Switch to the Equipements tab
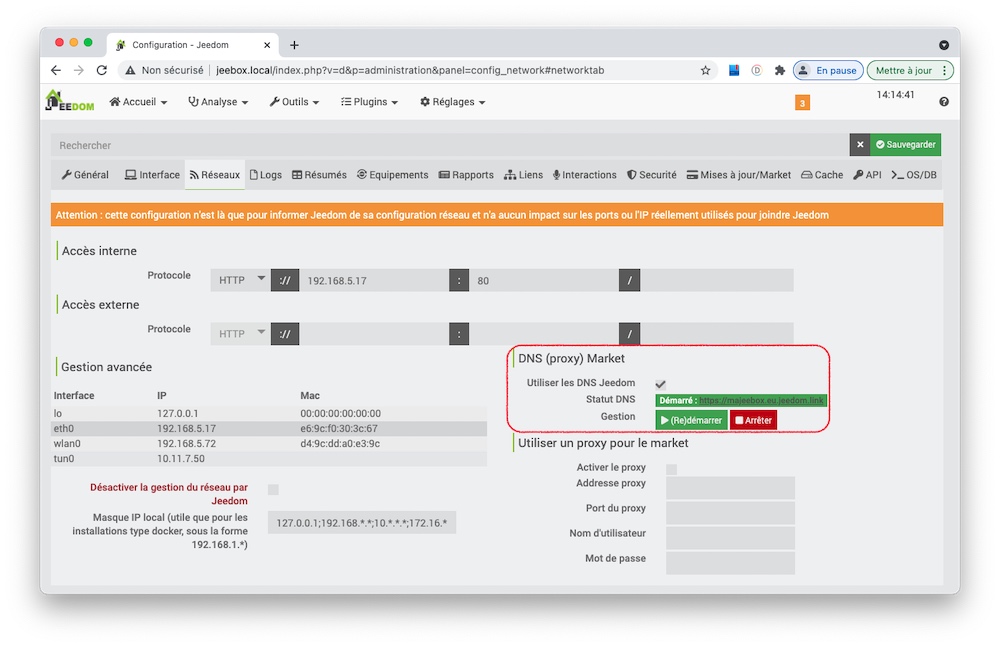Screen dimensions: 1000x647 392,174
